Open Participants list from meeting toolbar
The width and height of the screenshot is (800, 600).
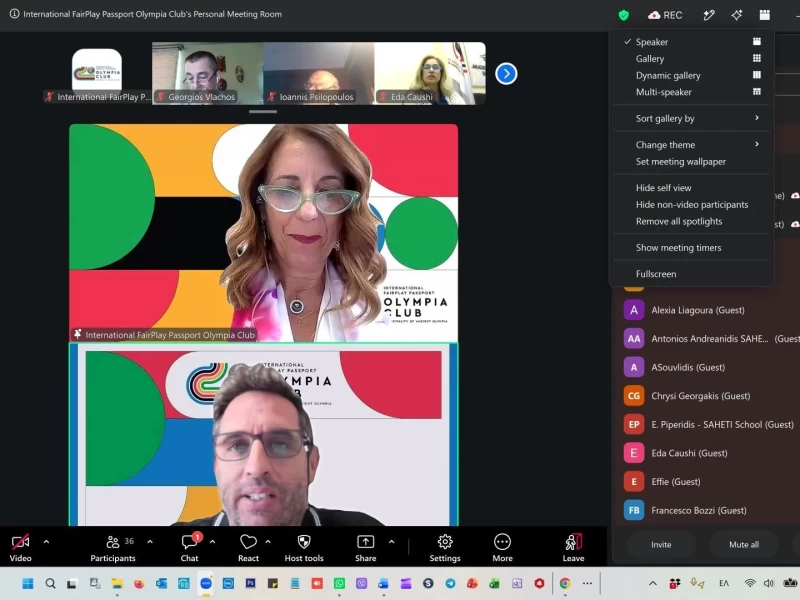[113, 548]
